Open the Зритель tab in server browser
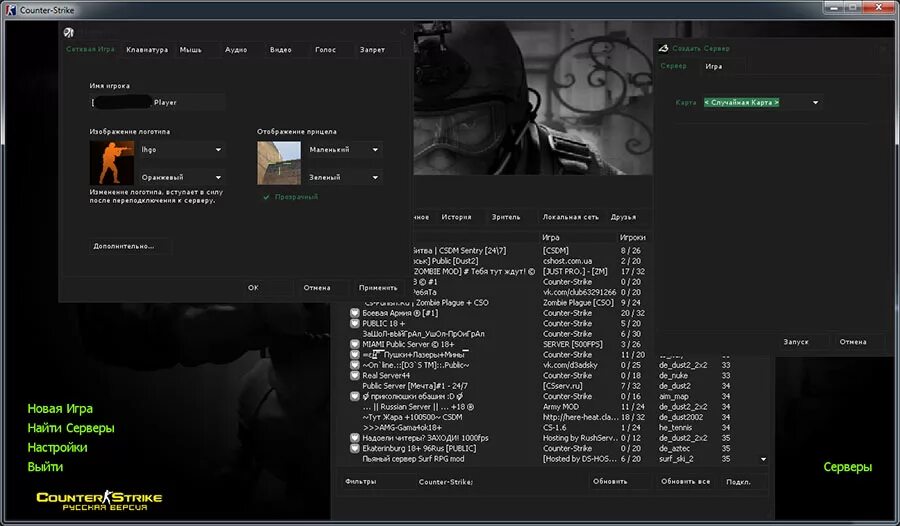This screenshot has width=900, height=526. coord(506,217)
